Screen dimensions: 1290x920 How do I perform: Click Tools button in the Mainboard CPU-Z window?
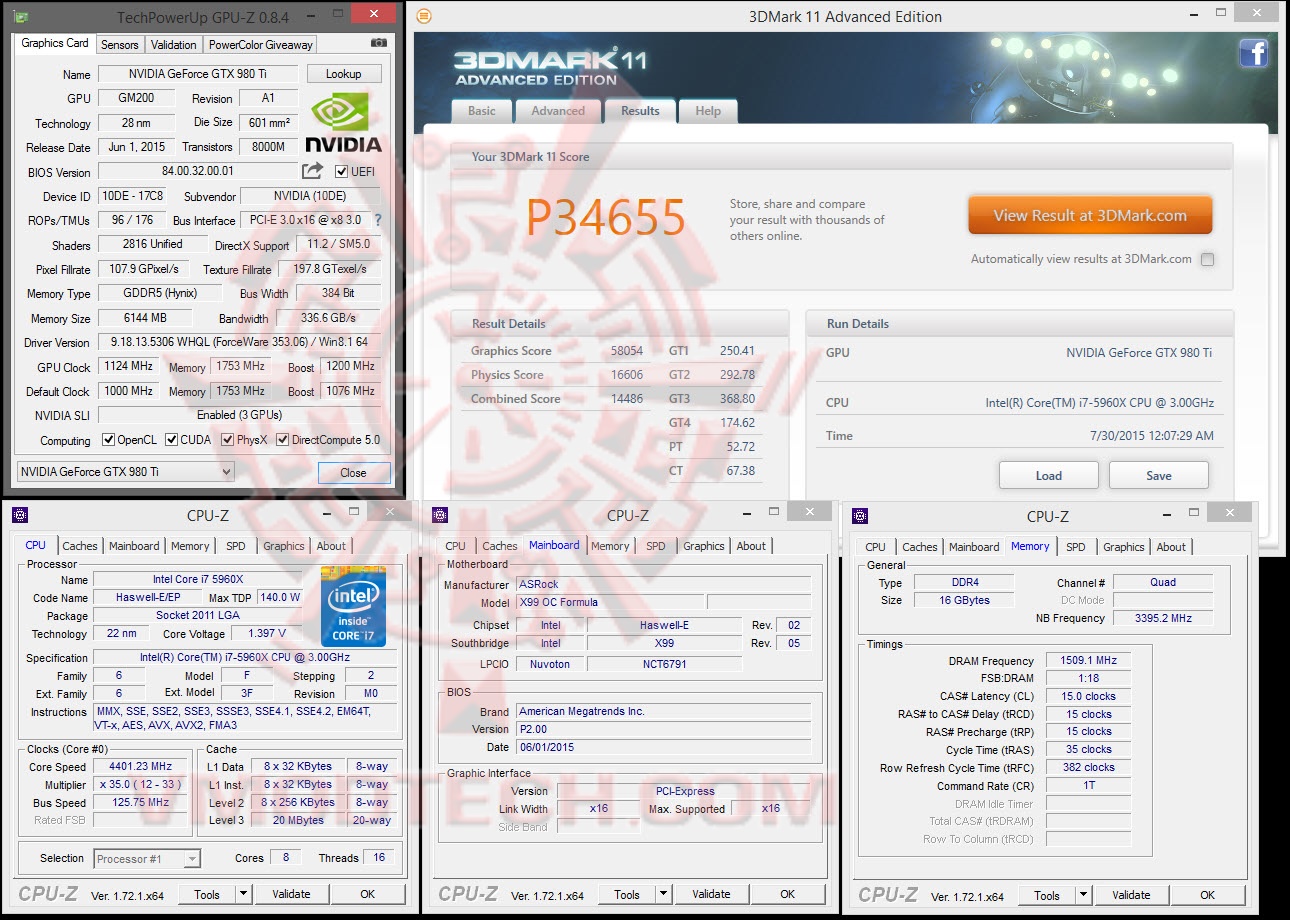coord(627,894)
